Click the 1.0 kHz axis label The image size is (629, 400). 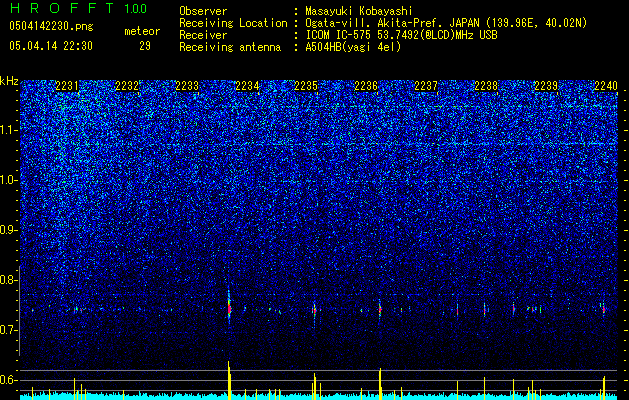8,180
